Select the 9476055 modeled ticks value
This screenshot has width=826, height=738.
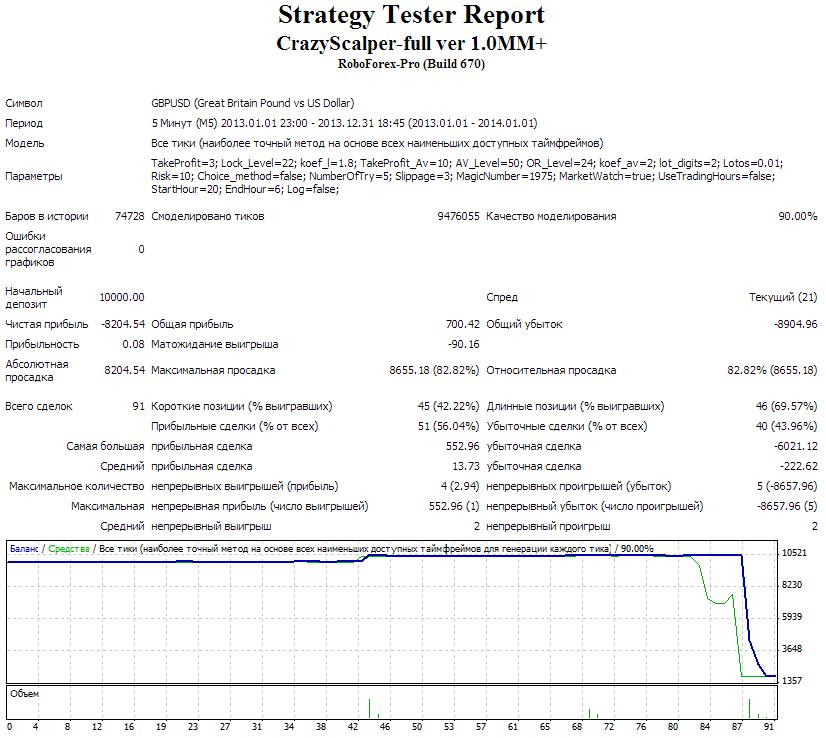[x=458, y=216]
